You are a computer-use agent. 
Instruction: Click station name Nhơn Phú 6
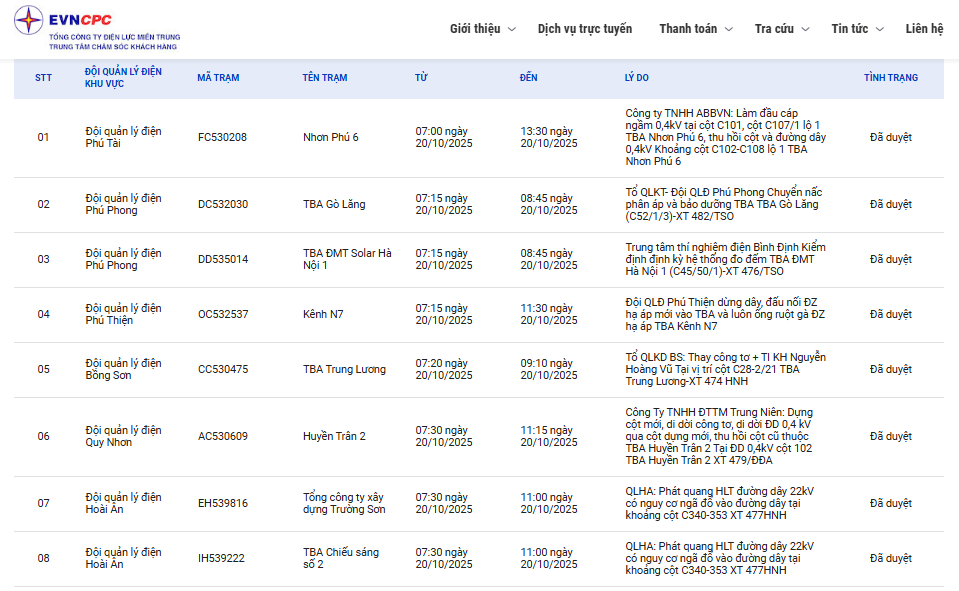330,138
